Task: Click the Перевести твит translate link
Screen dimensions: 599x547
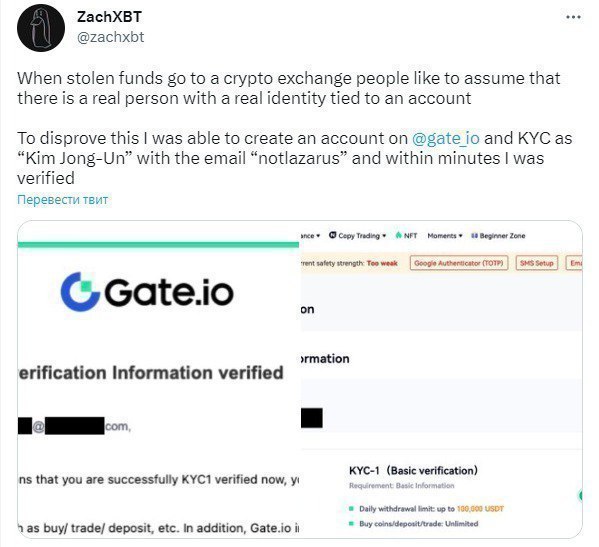Action: (63, 199)
